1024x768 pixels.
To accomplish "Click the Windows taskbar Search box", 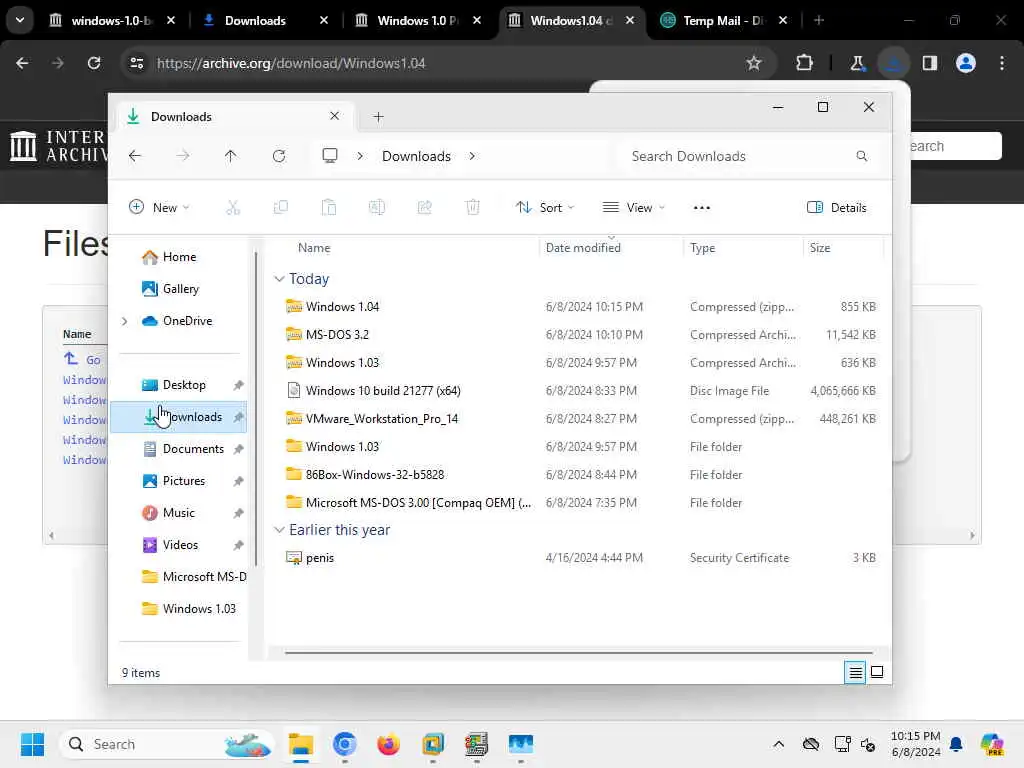I will pos(167,744).
